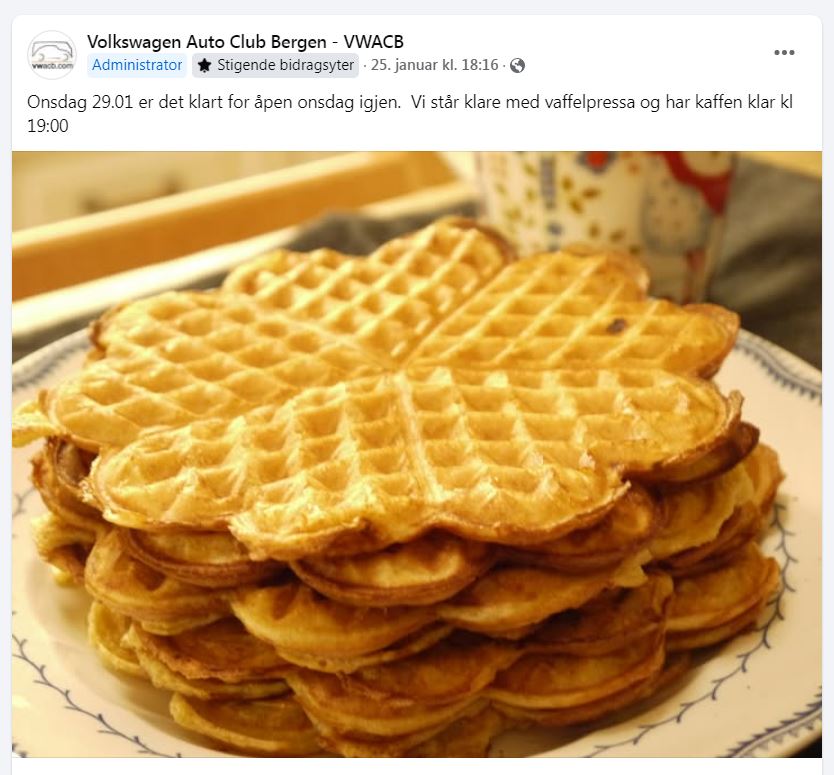
Task: Click the star icon in contributor badge
Action: (x=204, y=65)
